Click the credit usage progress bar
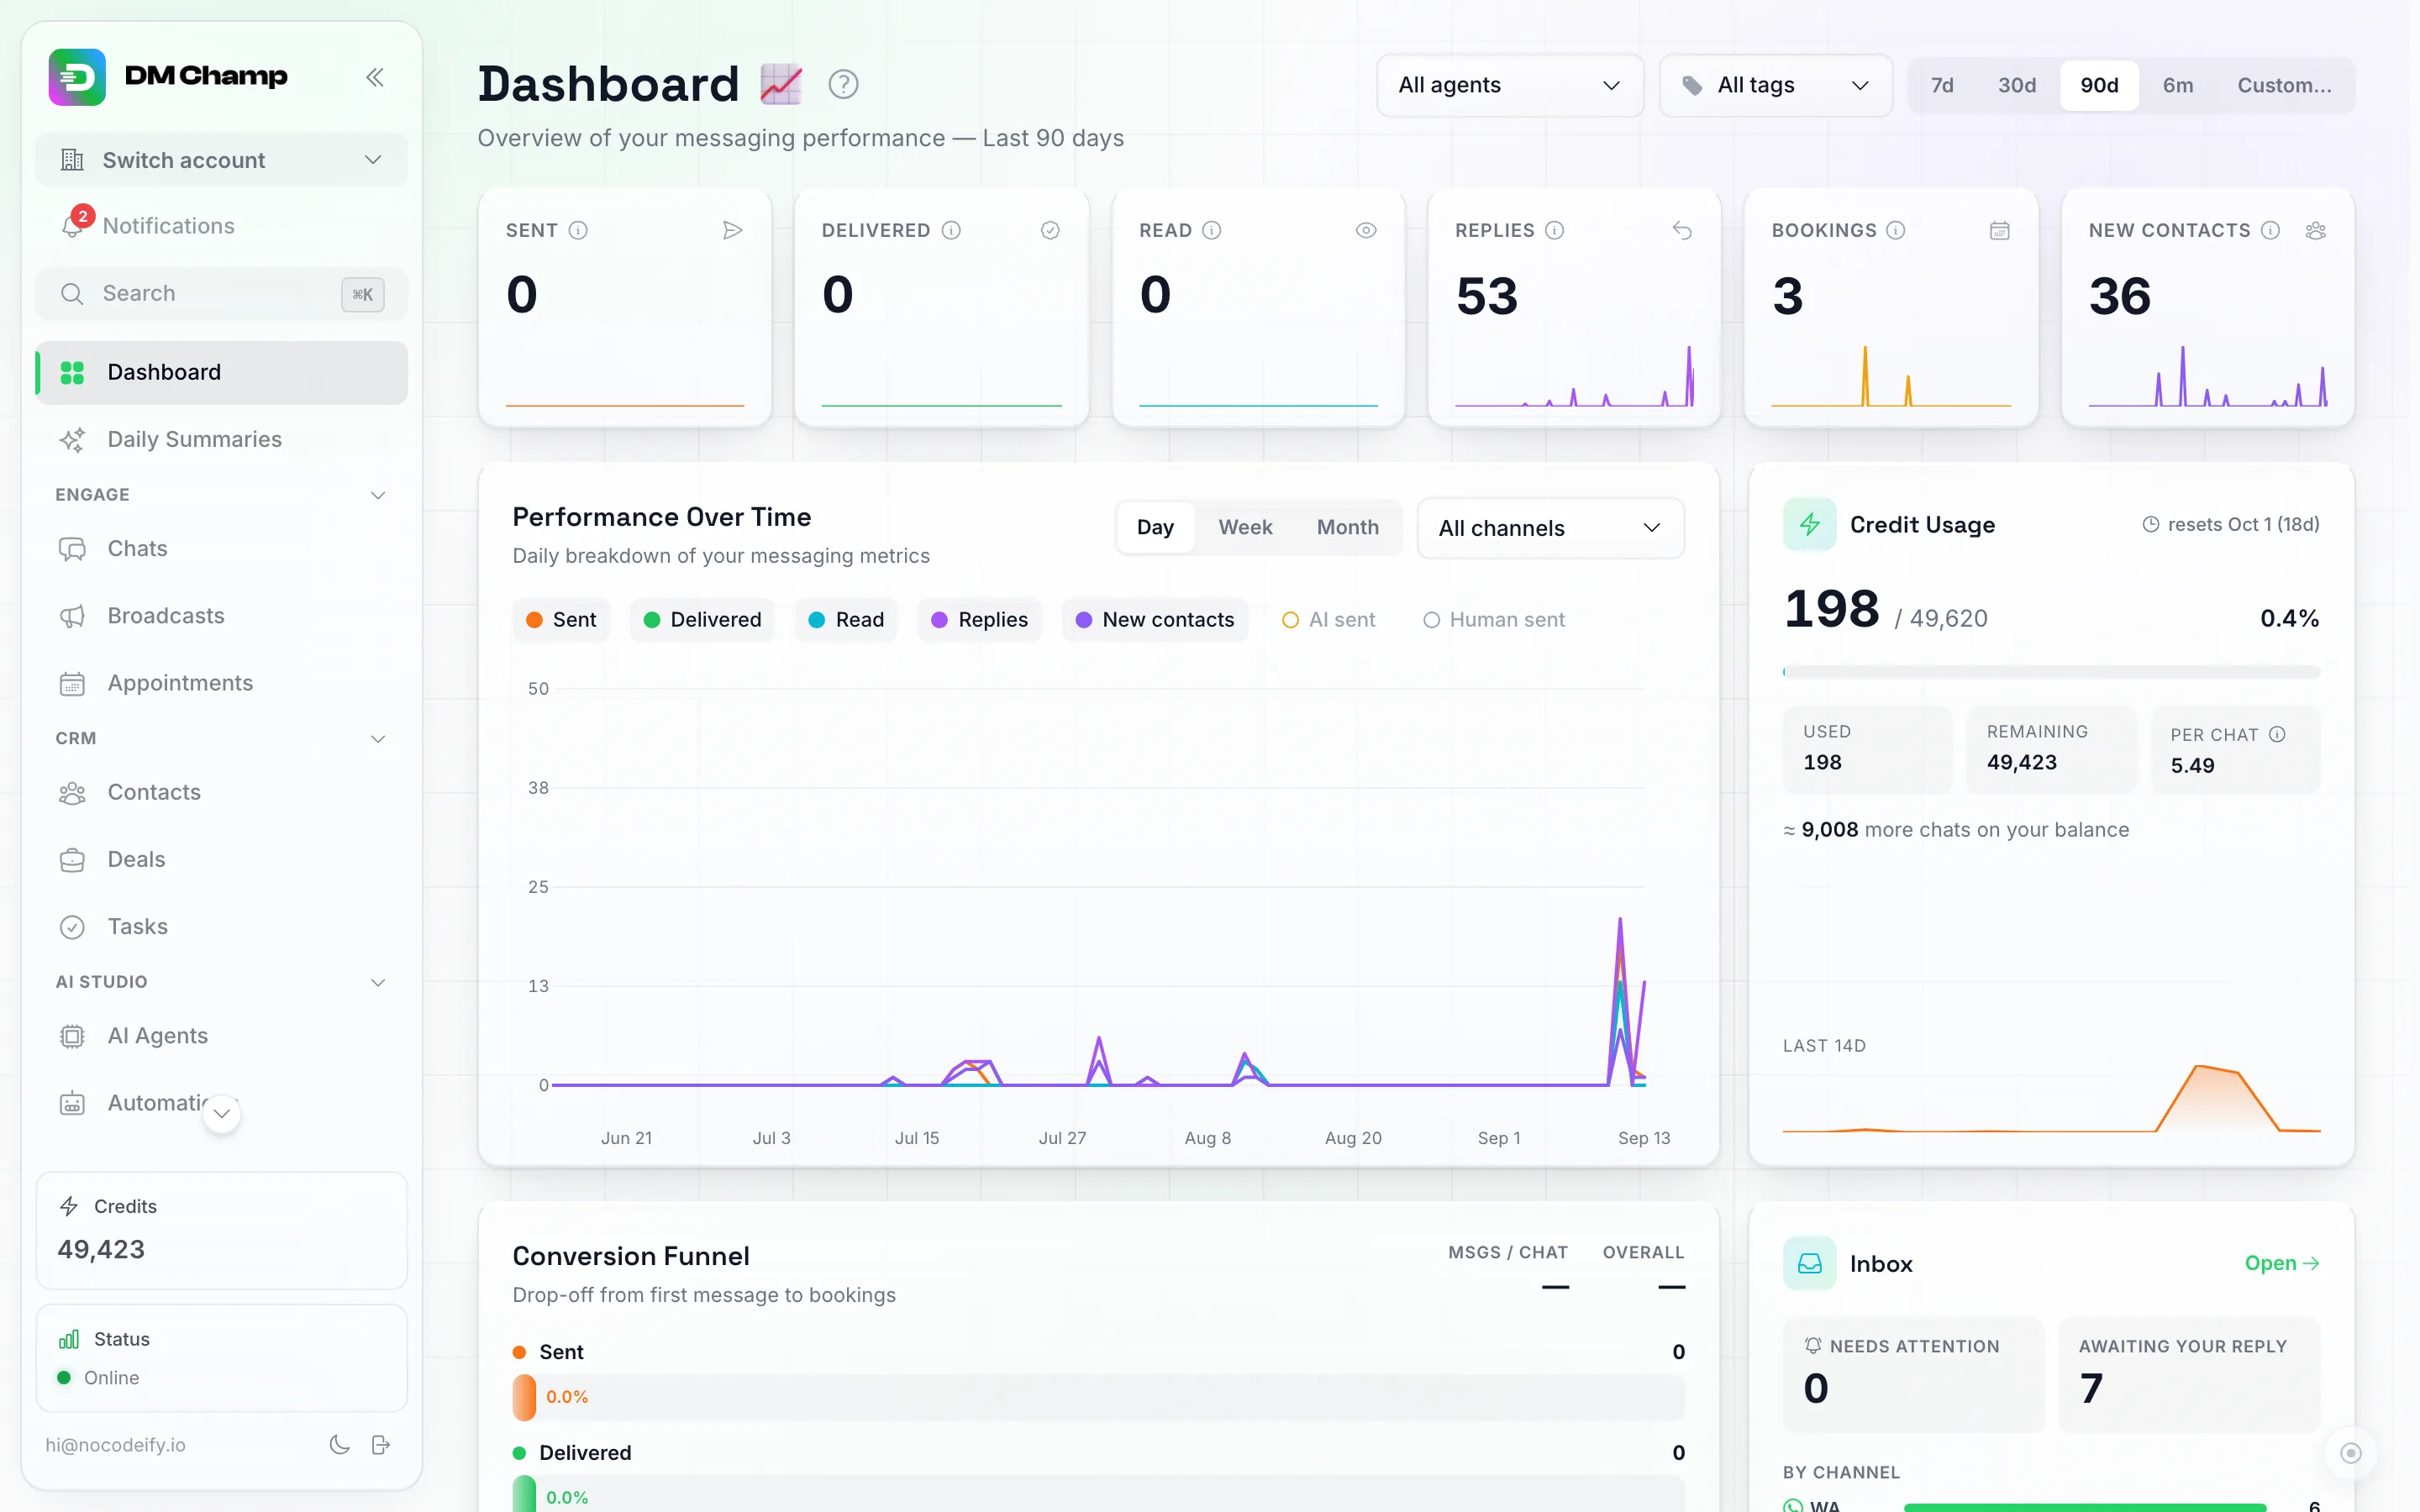The image size is (2420, 1512). pos(2051,672)
